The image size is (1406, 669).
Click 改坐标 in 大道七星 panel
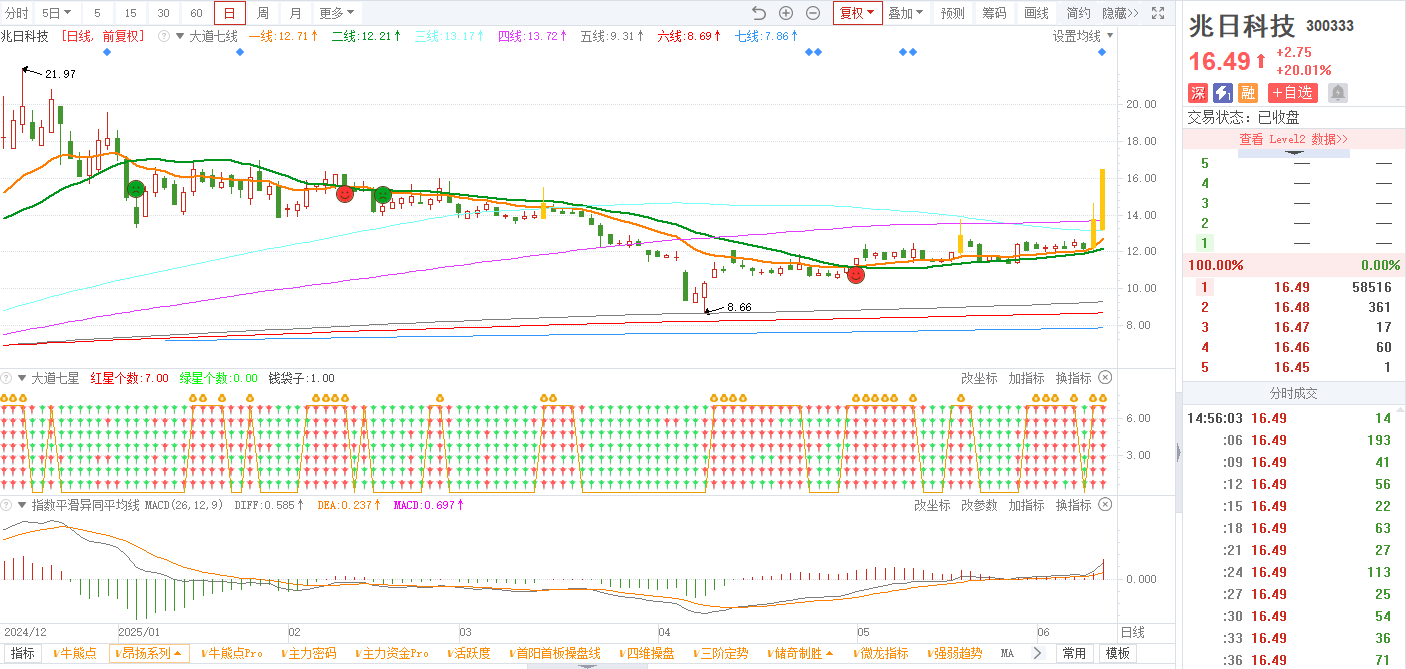pos(979,378)
